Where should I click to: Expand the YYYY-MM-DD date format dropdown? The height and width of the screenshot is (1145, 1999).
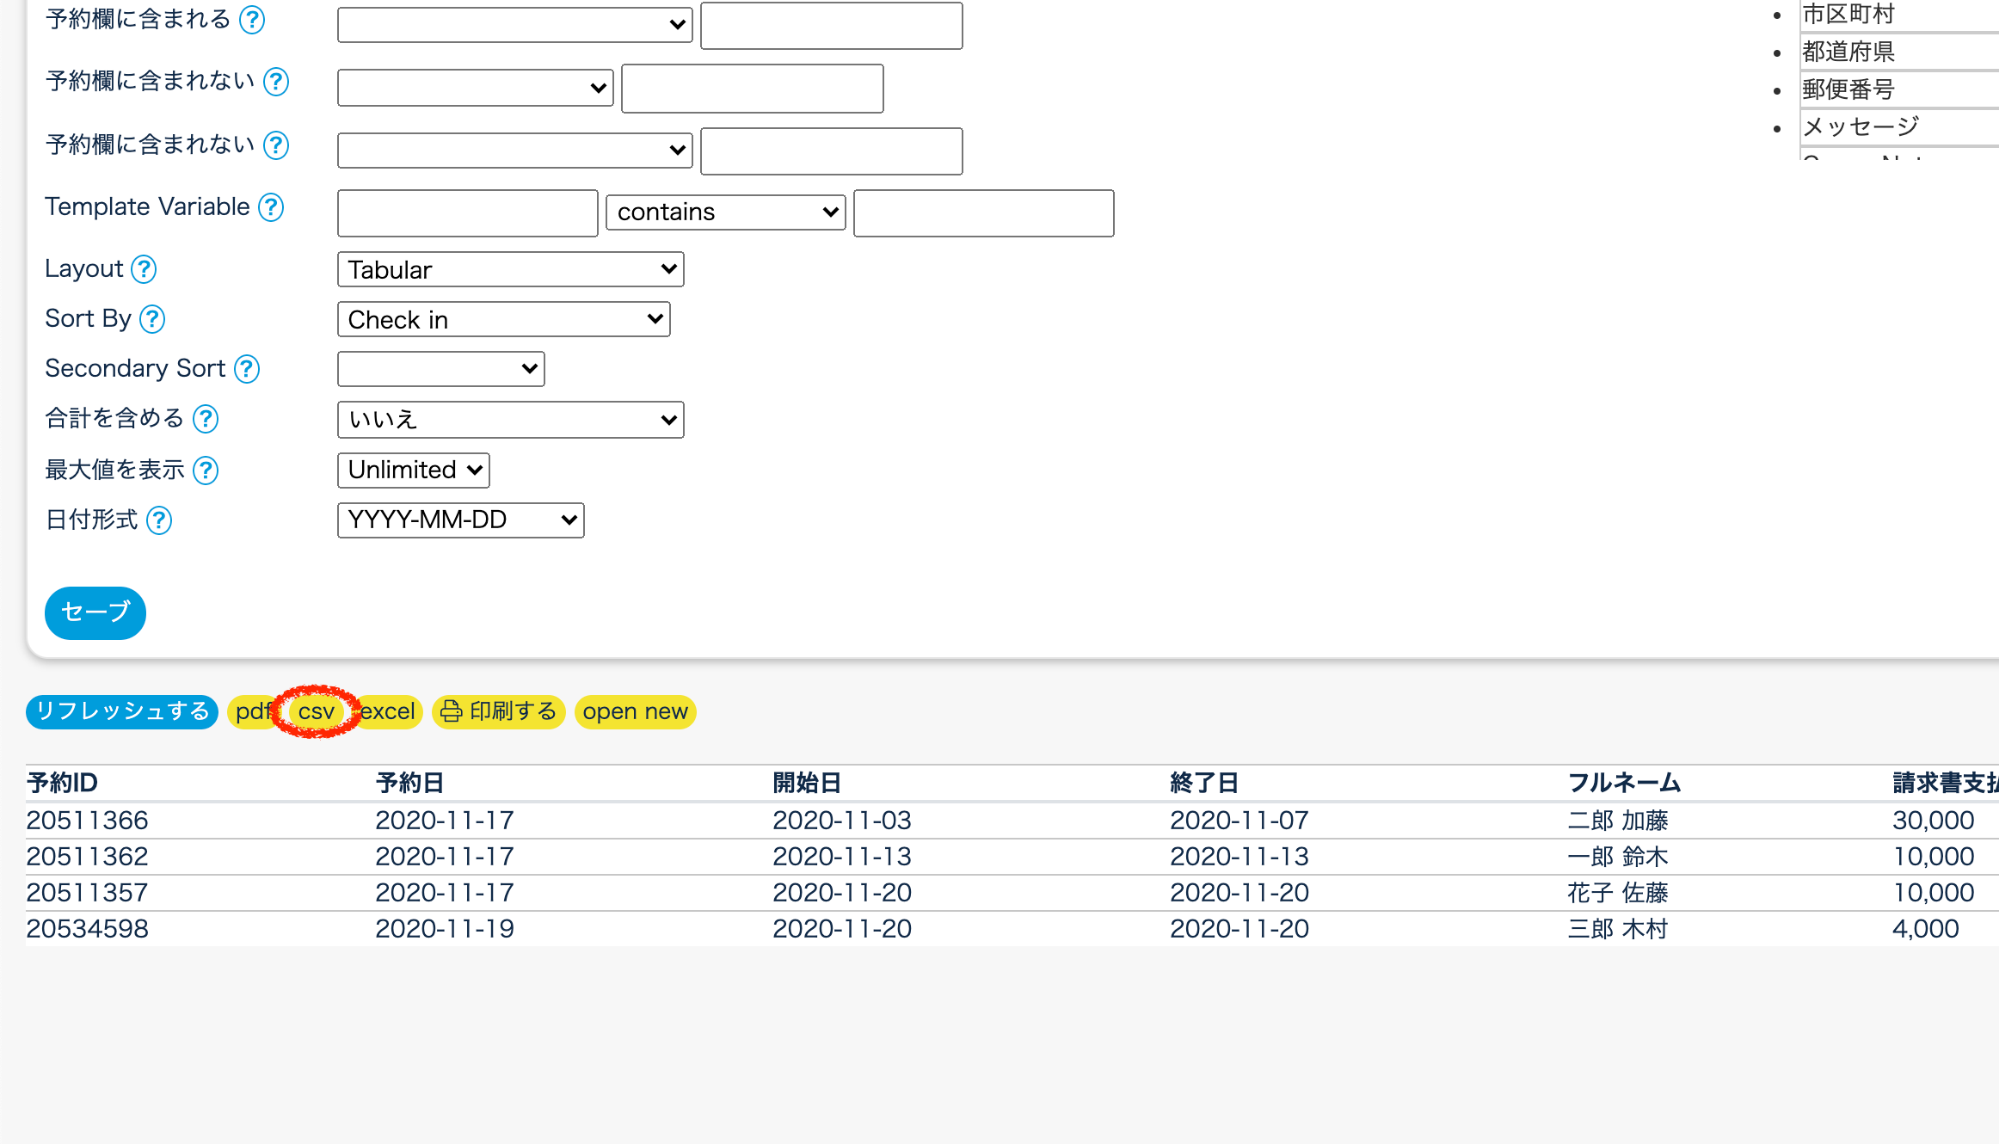pyautogui.click(x=460, y=520)
